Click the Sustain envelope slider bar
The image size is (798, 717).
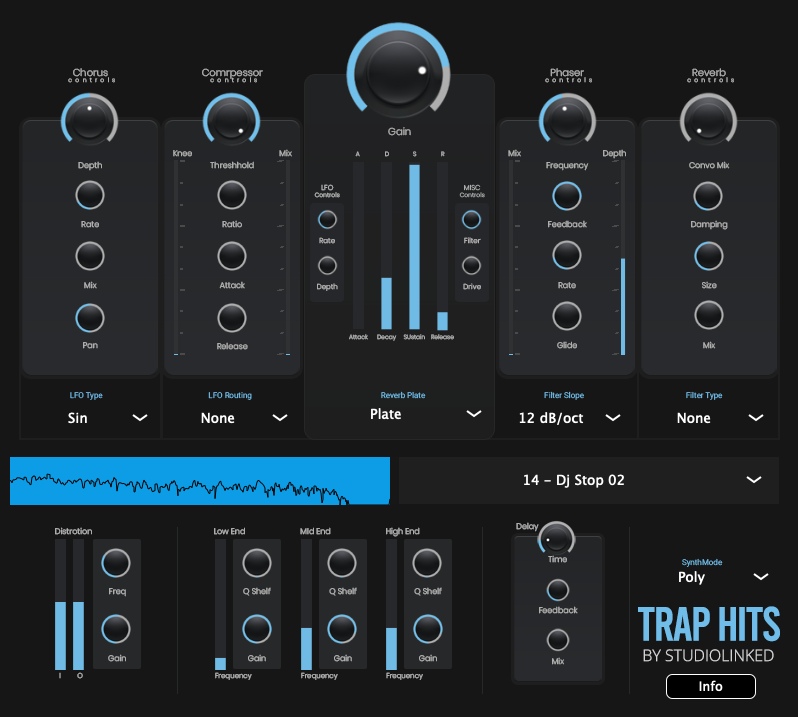414,248
